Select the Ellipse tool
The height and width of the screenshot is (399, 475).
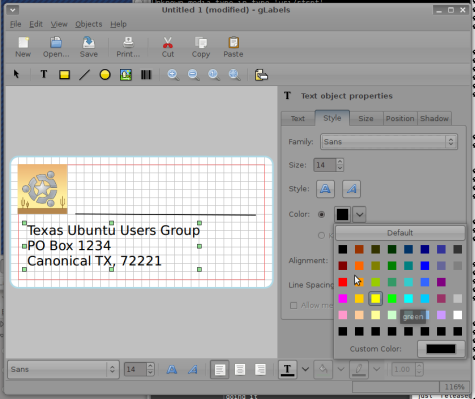point(105,74)
